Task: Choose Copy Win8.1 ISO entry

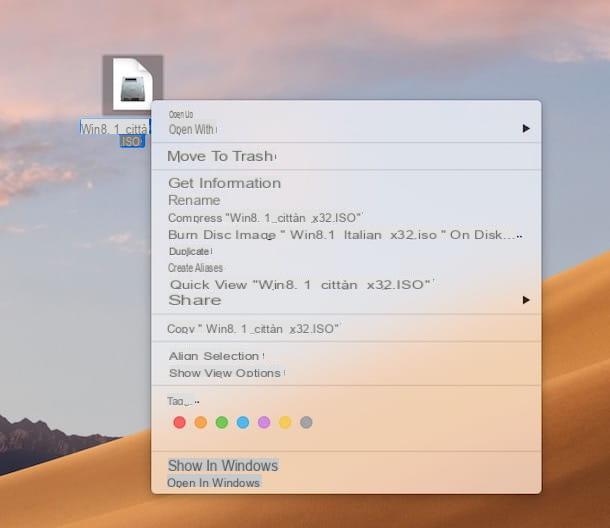Action: pyautogui.click(x=253, y=329)
